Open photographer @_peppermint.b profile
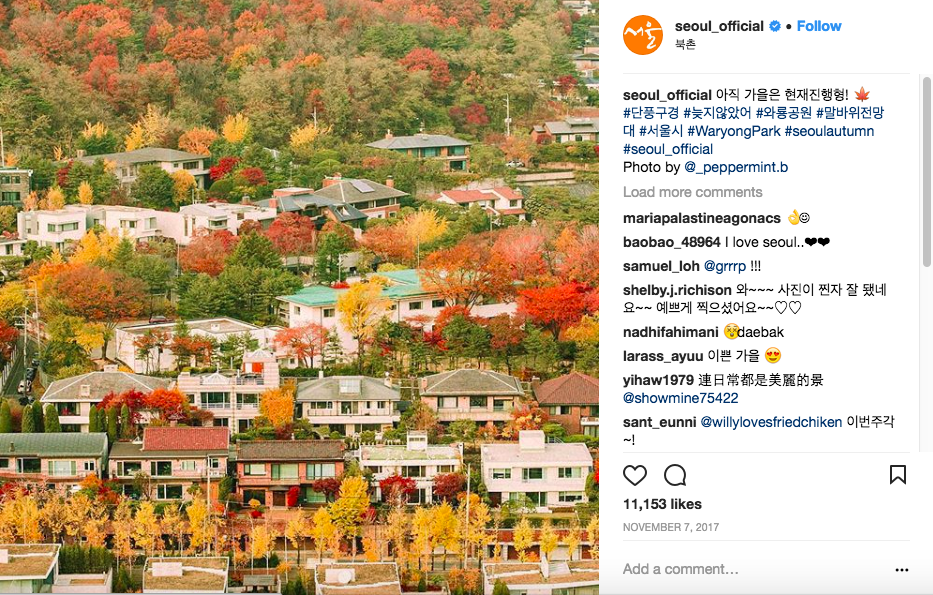The image size is (933, 595). [x=736, y=167]
